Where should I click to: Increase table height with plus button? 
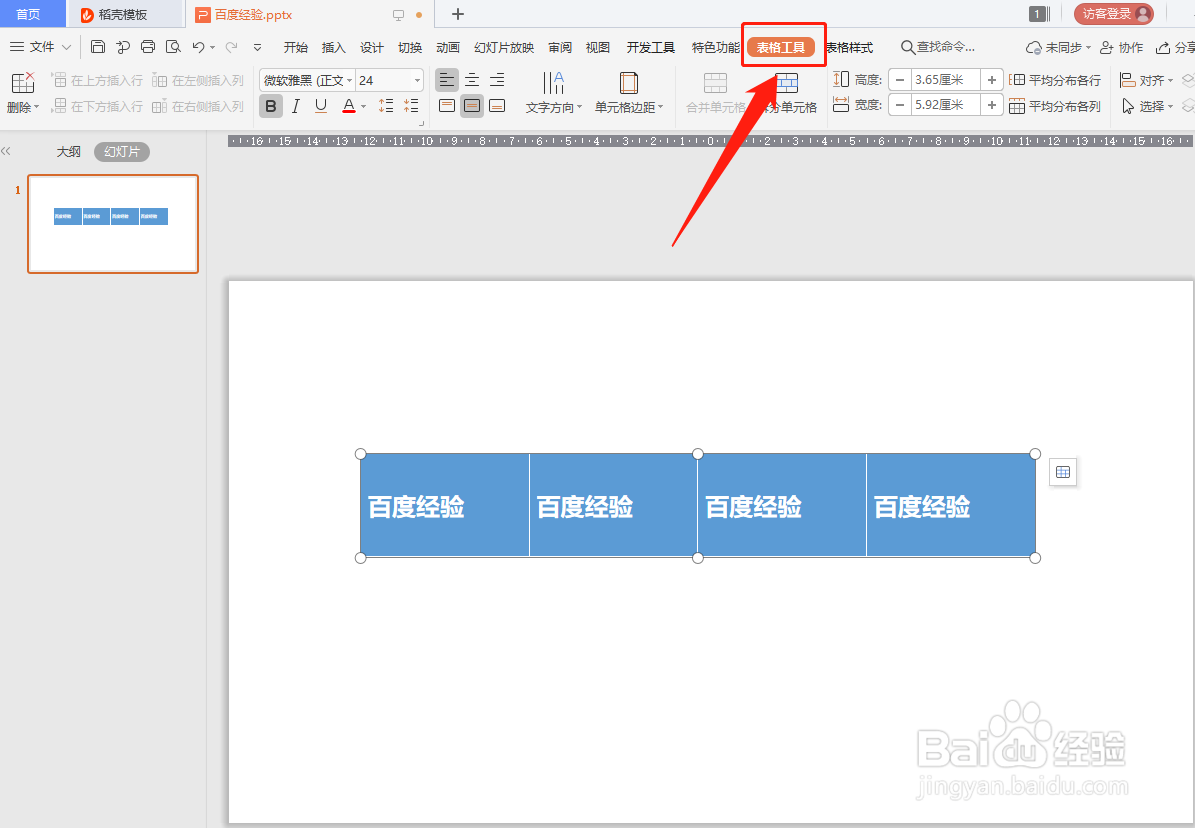click(992, 80)
